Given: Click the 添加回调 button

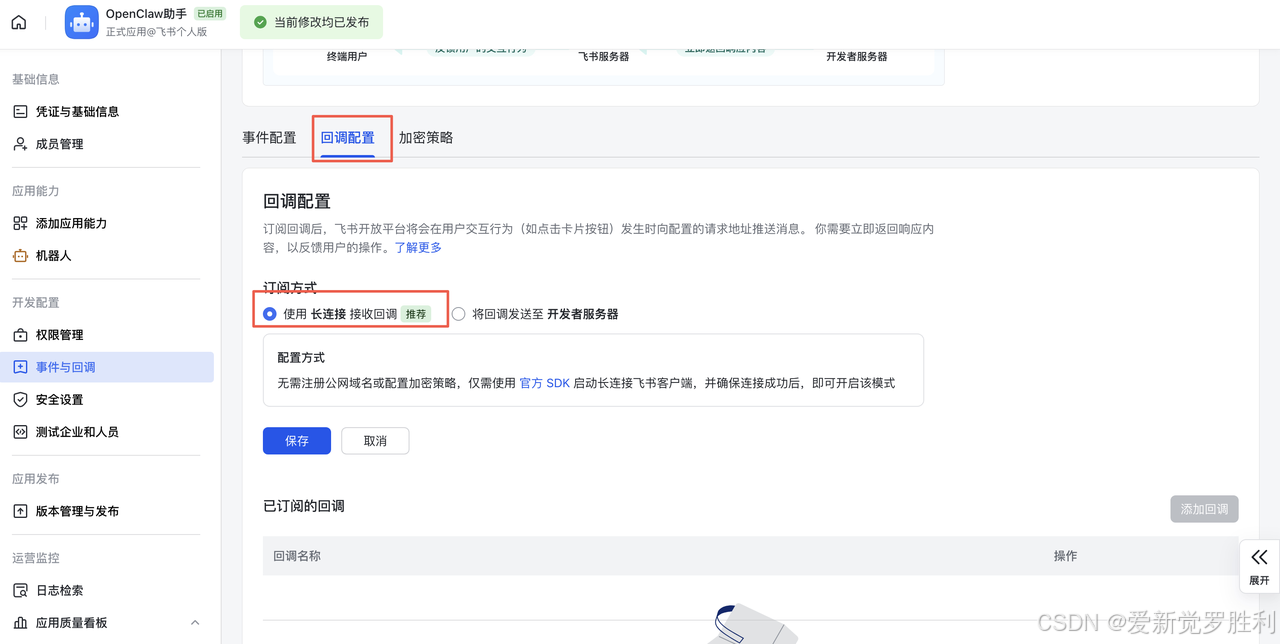Looking at the screenshot, I should pos(1204,509).
